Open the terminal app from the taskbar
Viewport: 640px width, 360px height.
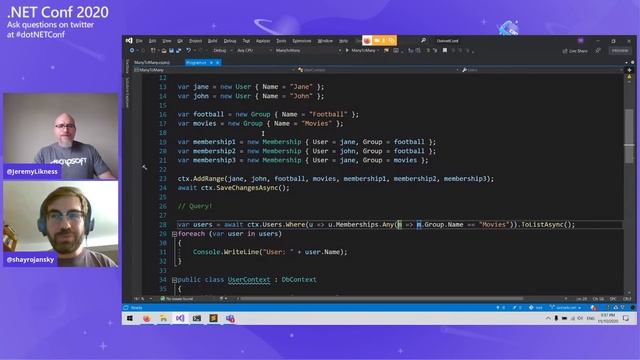197,318
